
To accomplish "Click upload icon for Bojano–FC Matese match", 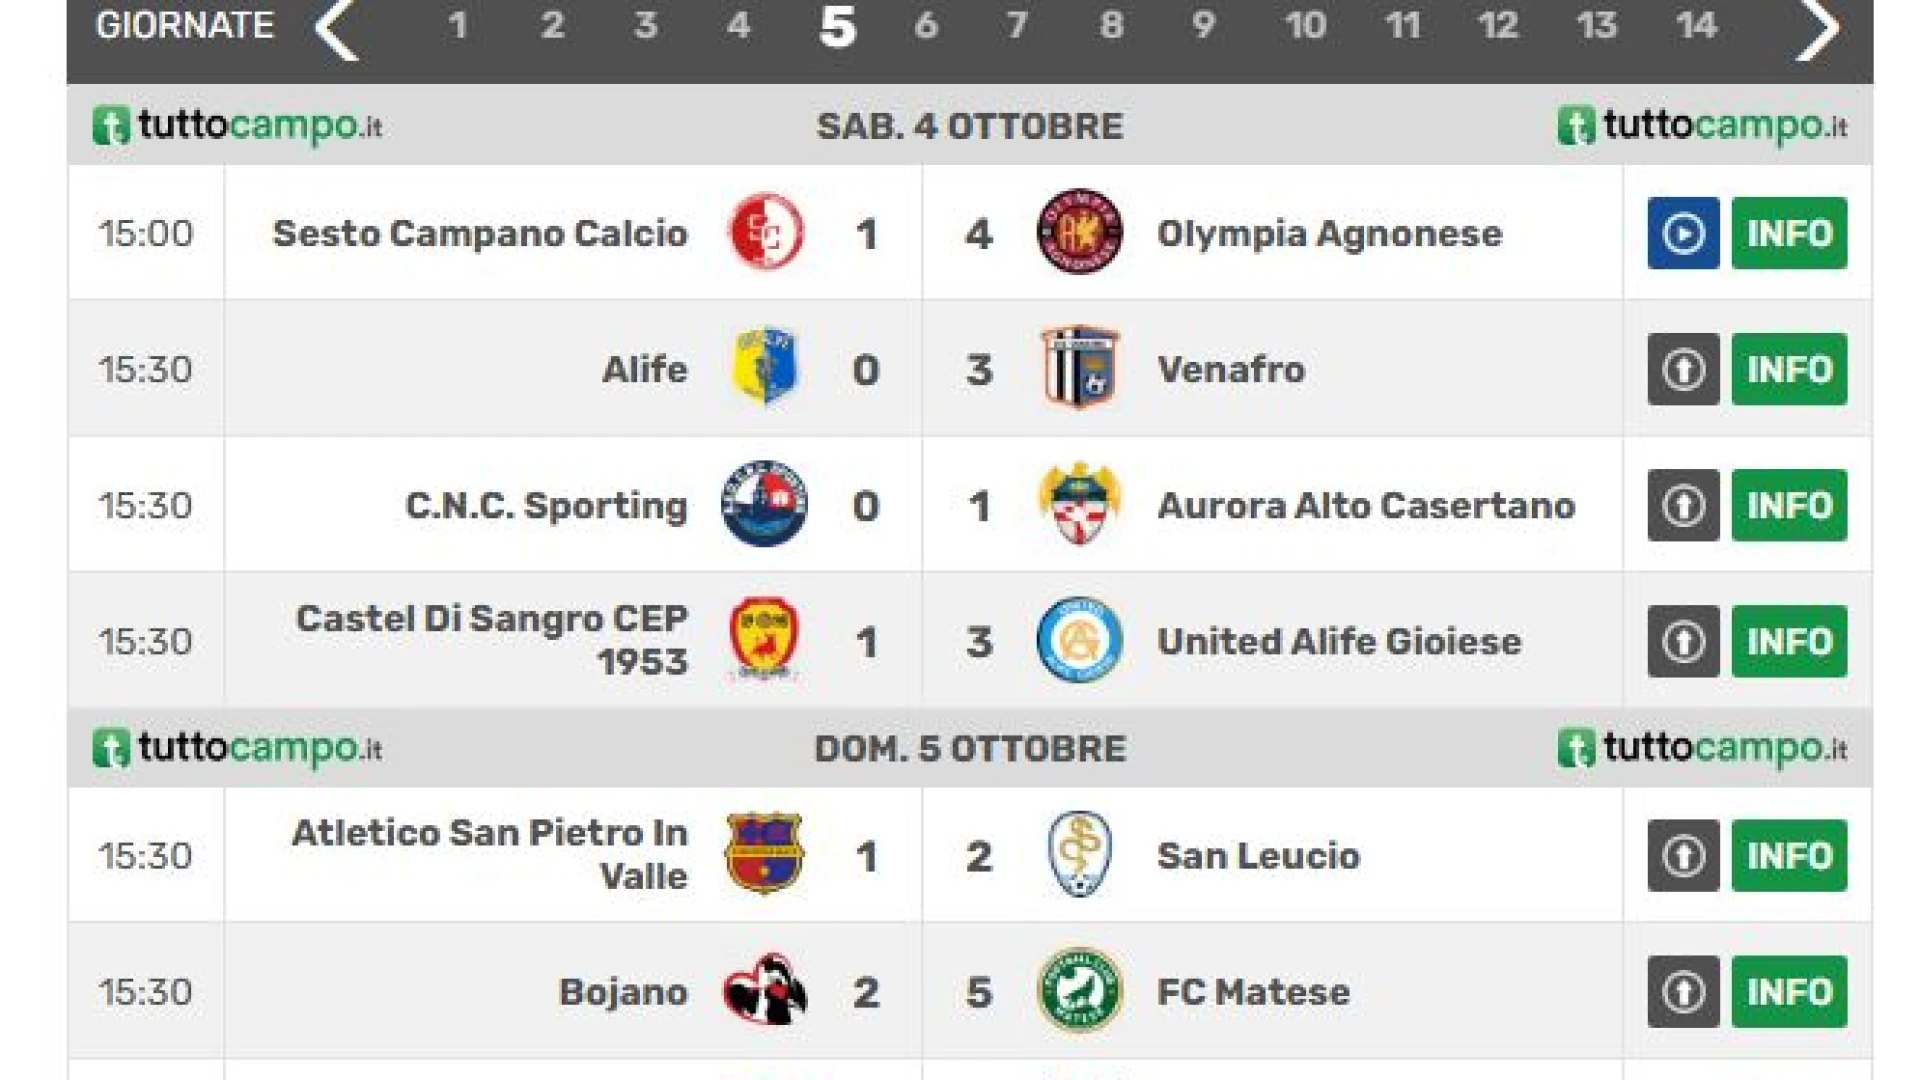I will coord(1683,991).
